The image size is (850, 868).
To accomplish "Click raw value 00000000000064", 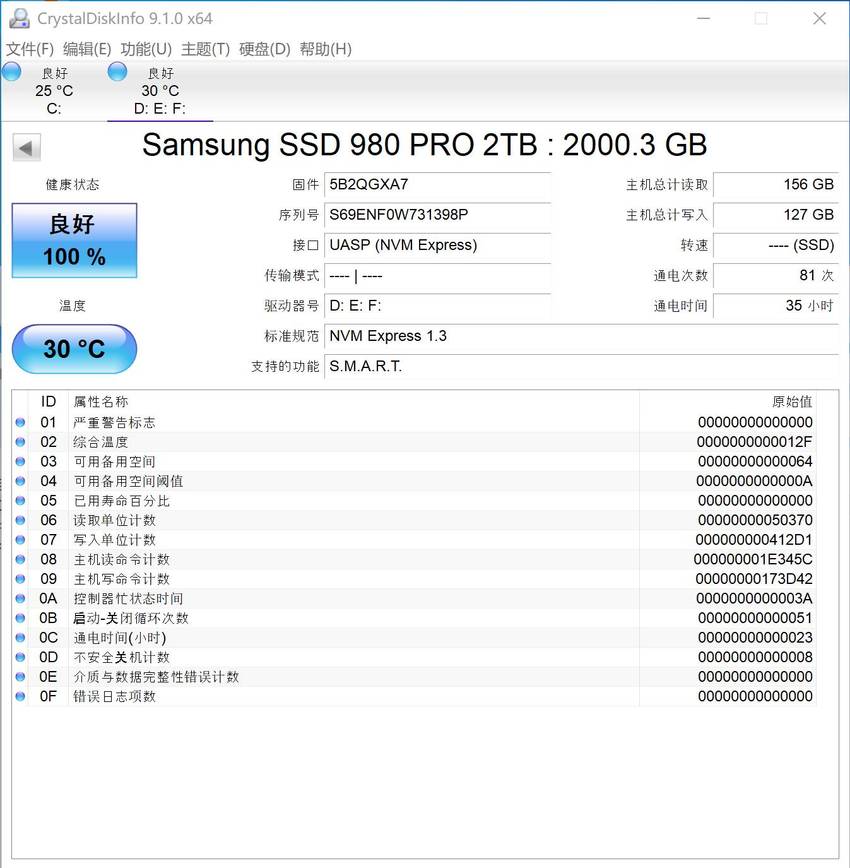I will (755, 462).
